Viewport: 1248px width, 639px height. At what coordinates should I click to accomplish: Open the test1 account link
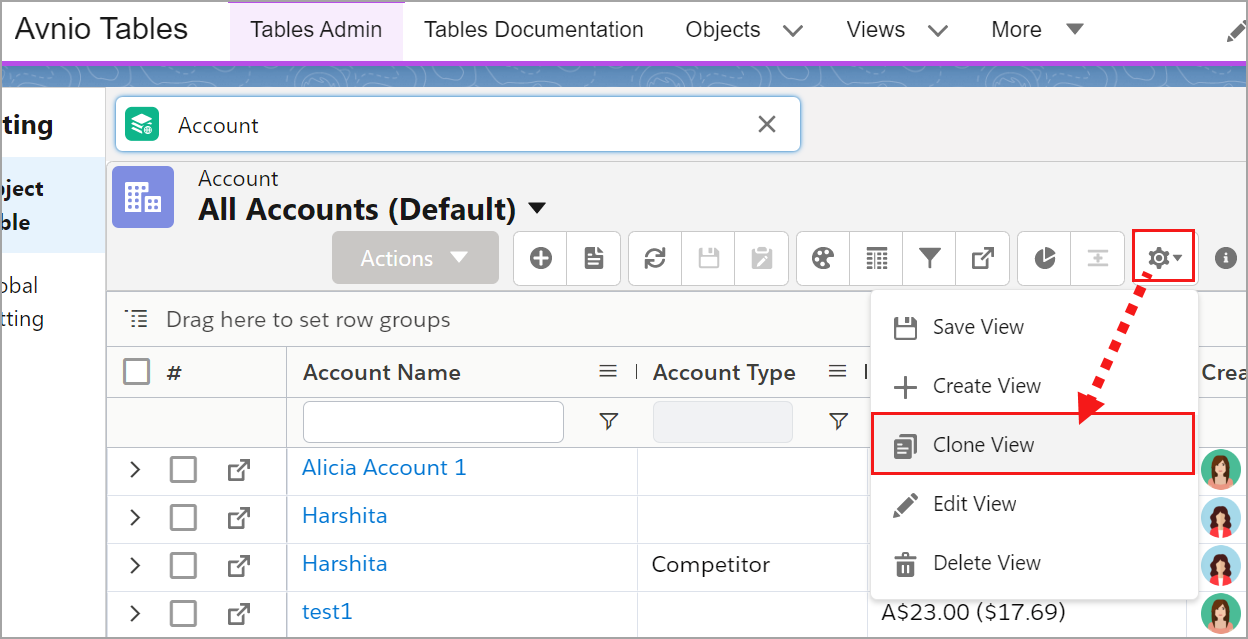coord(327,612)
